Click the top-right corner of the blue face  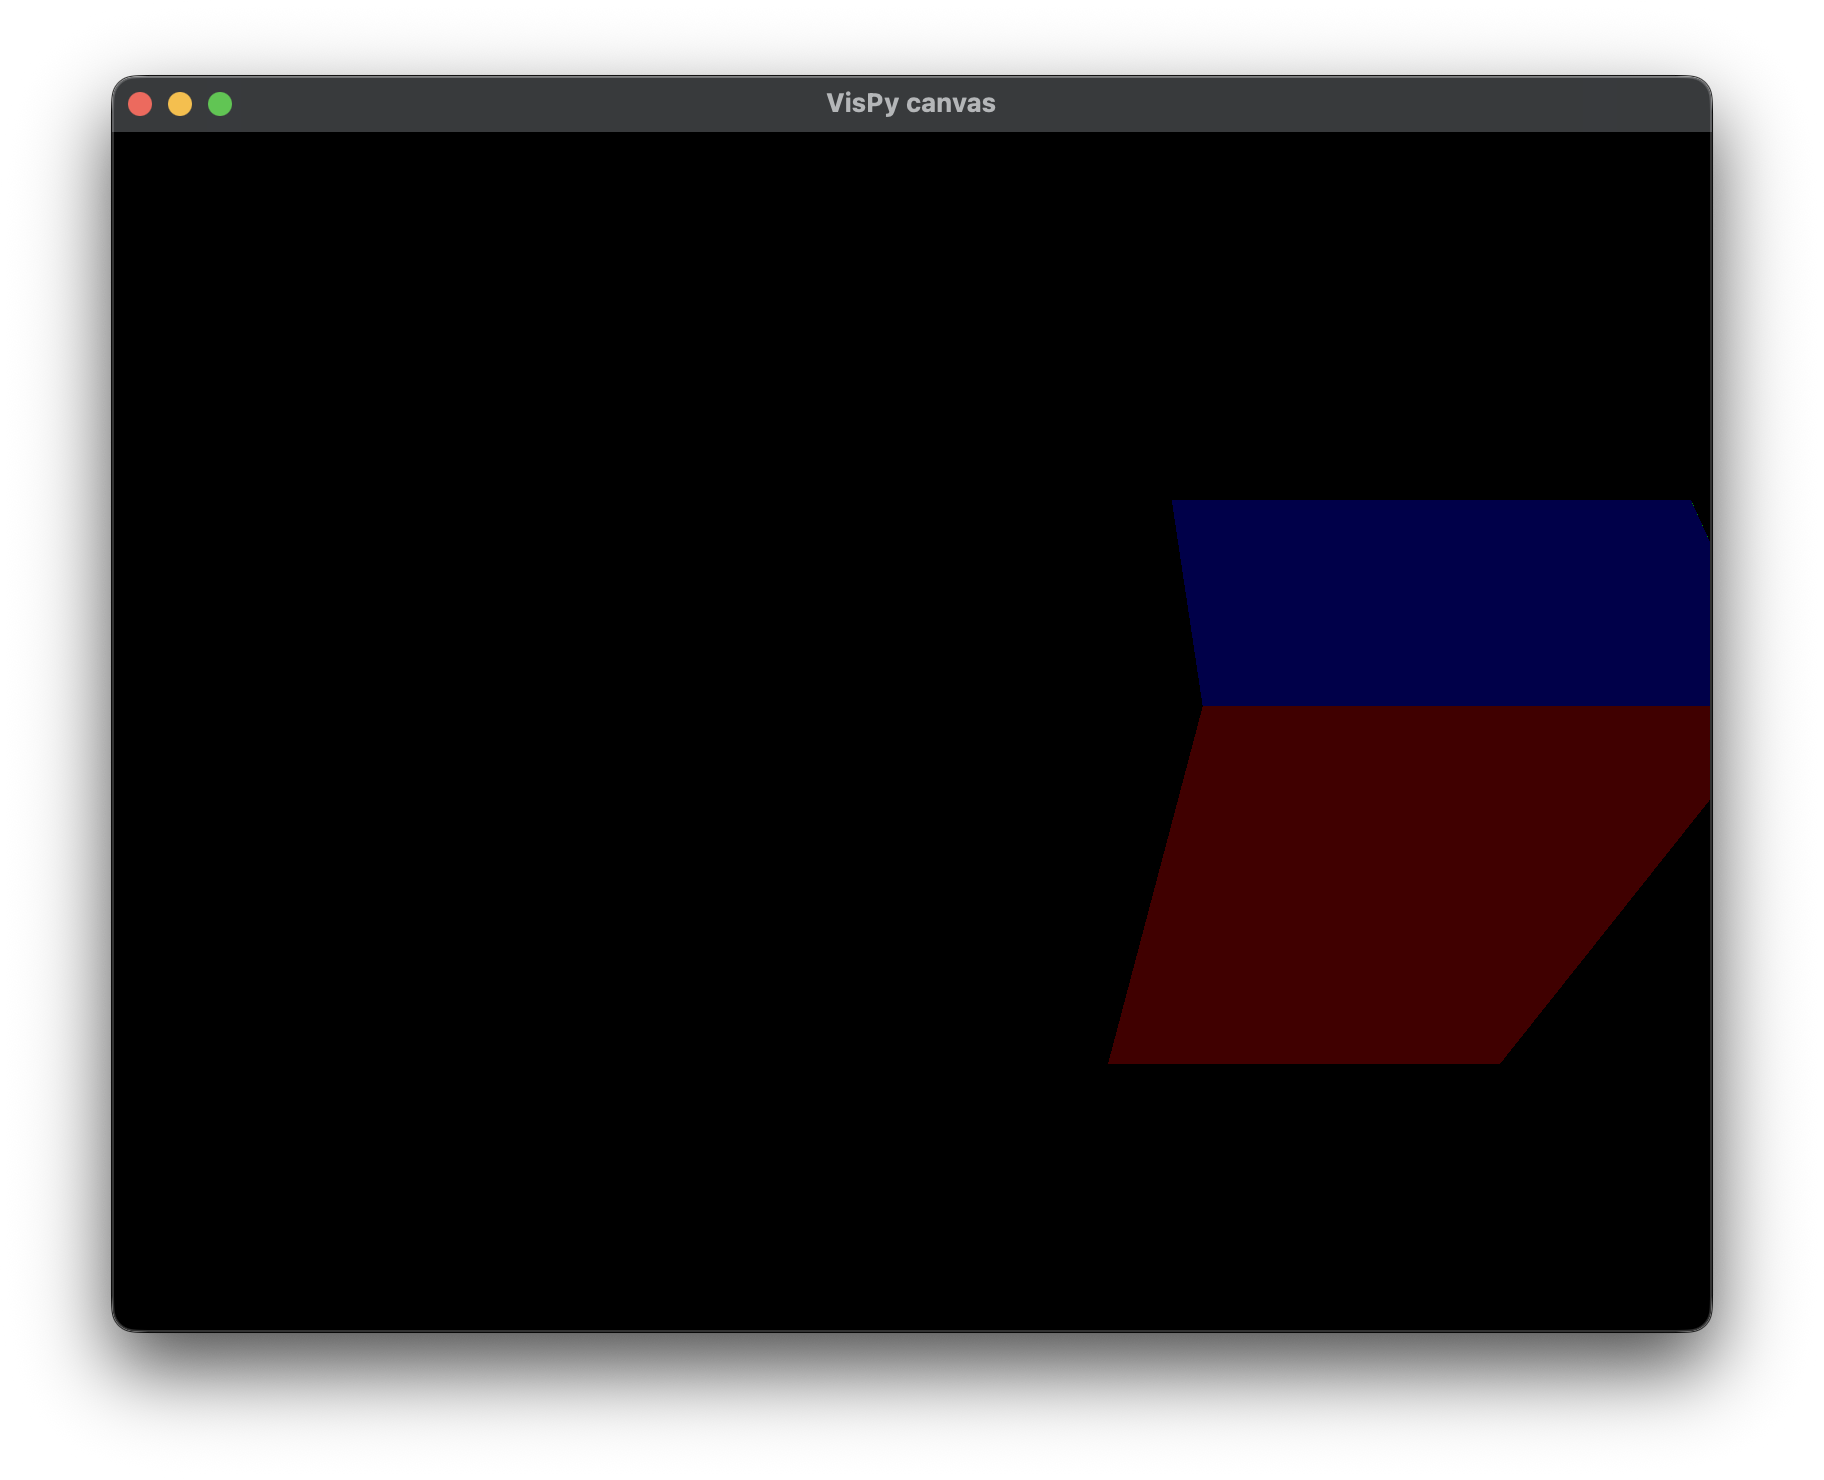pyautogui.click(x=1689, y=502)
